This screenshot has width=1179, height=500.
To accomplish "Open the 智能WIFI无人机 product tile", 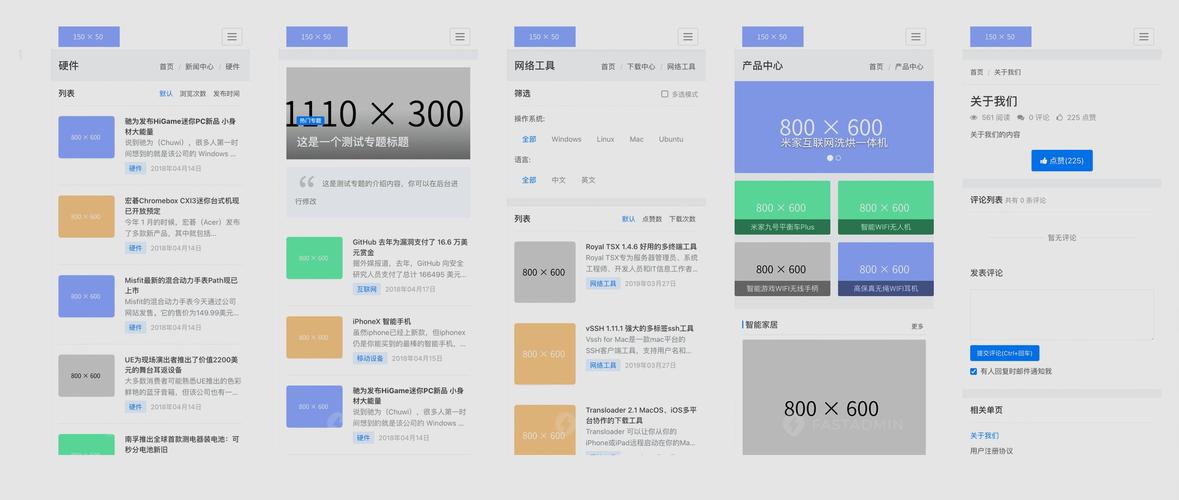I will tap(886, 208).
